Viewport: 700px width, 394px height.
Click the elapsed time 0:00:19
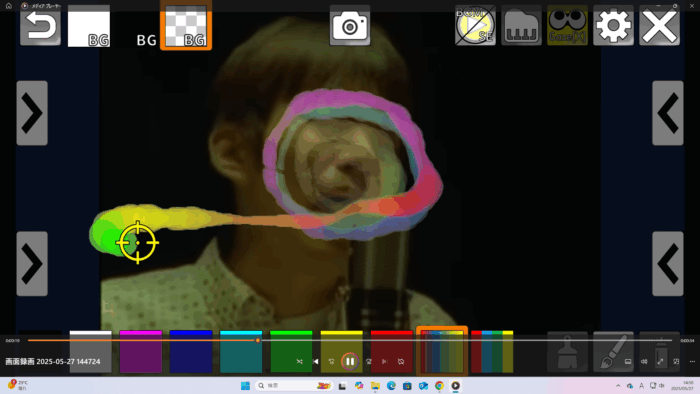[12, 340]
